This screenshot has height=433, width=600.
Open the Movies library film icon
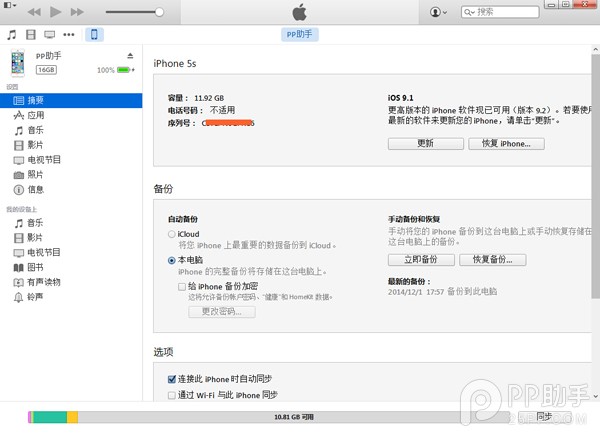30,35
